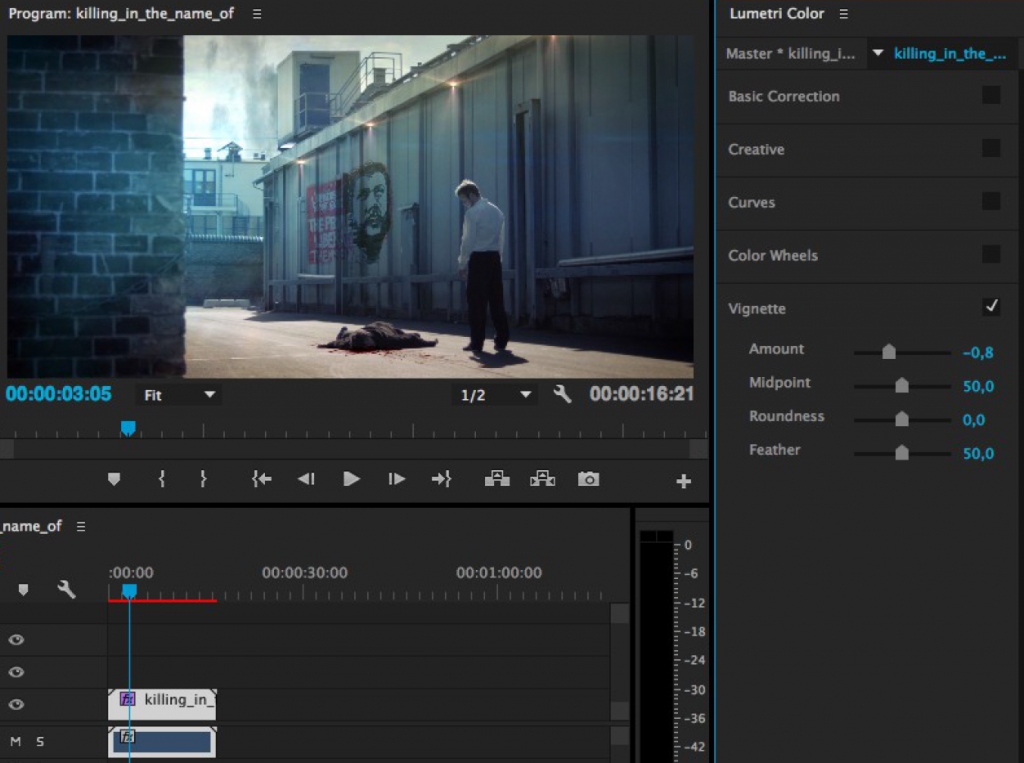Click the Lift button icon
This screenshot has height=763, width=1024.
(497, 479)
